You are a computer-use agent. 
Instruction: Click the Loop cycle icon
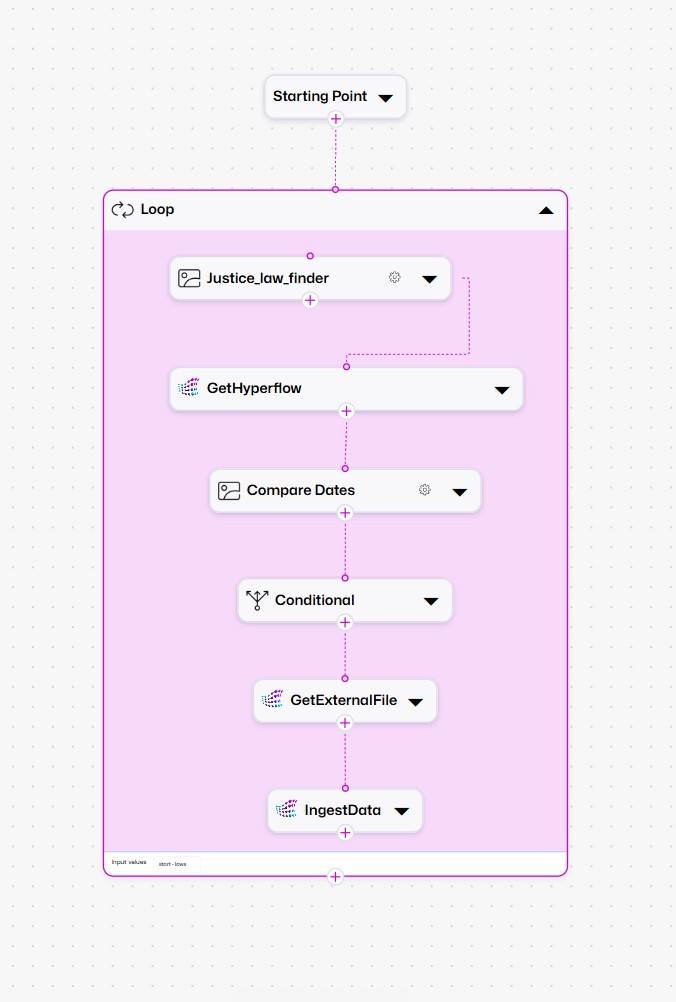pyautogui.click(x=123, y=209)
